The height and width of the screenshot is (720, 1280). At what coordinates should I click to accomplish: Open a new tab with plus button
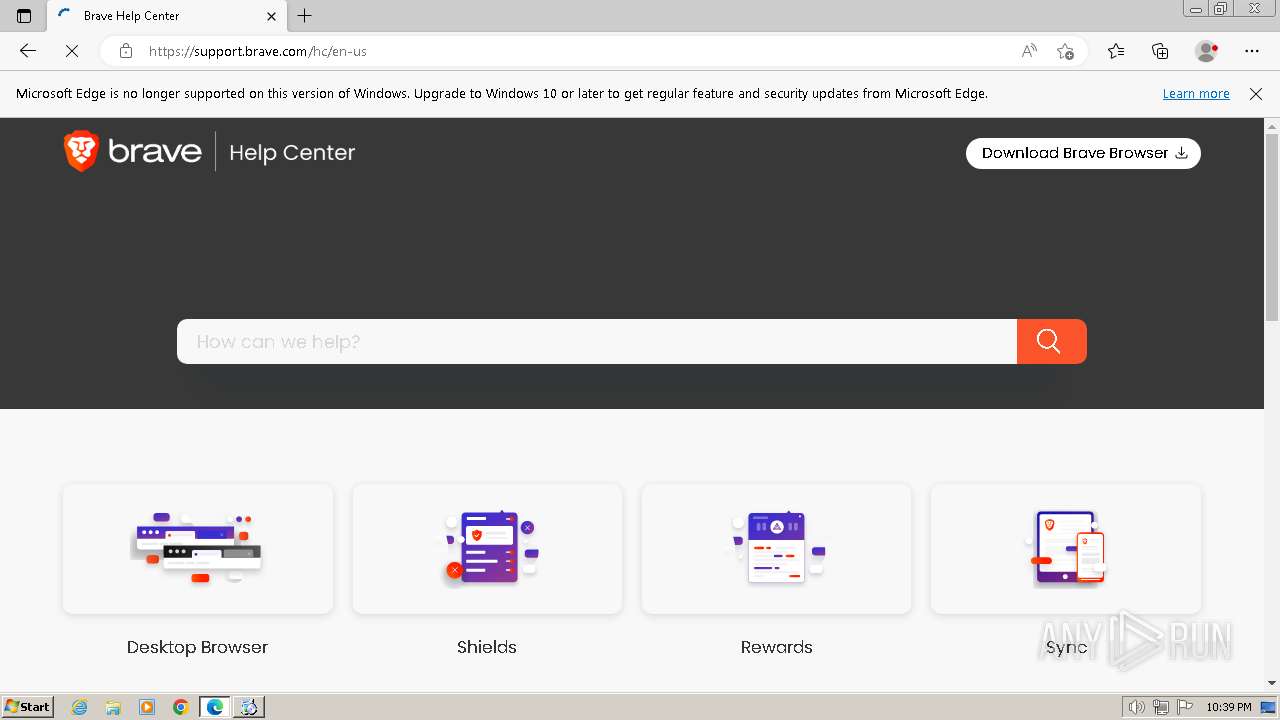coord(305,16)
